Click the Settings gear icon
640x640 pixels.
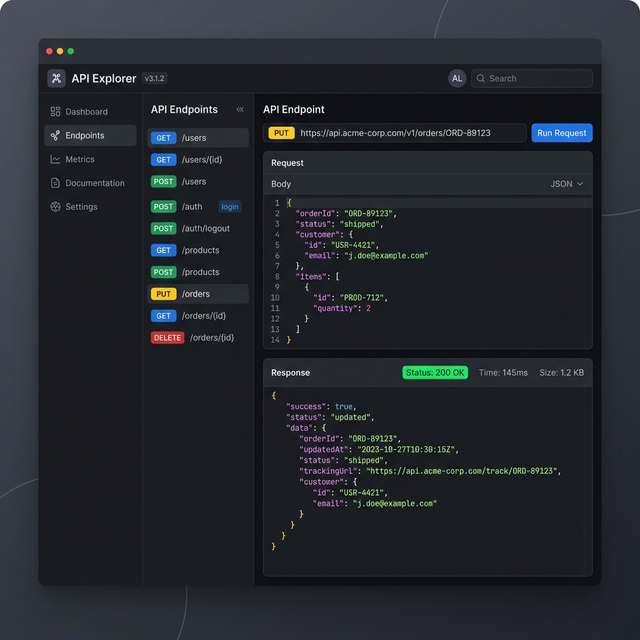coord(55,207)
